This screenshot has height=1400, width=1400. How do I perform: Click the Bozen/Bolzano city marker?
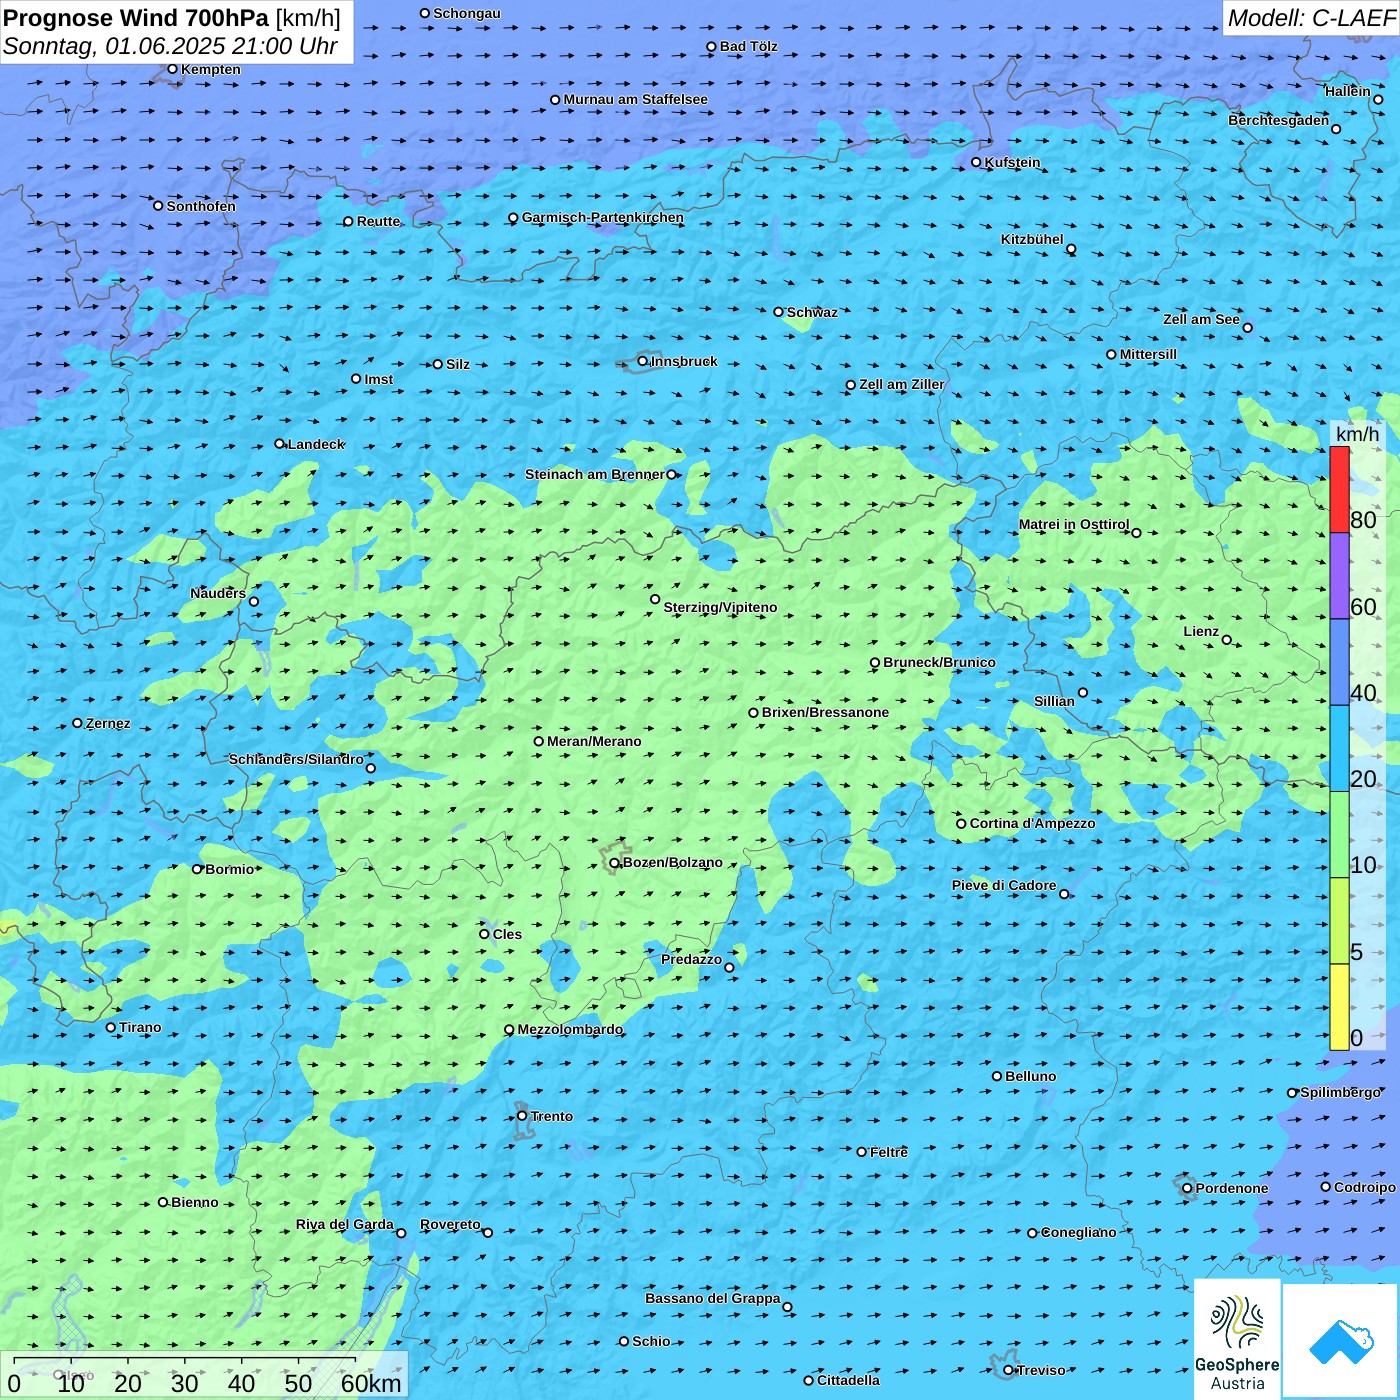pyautogui.click(x=615, y=863)
